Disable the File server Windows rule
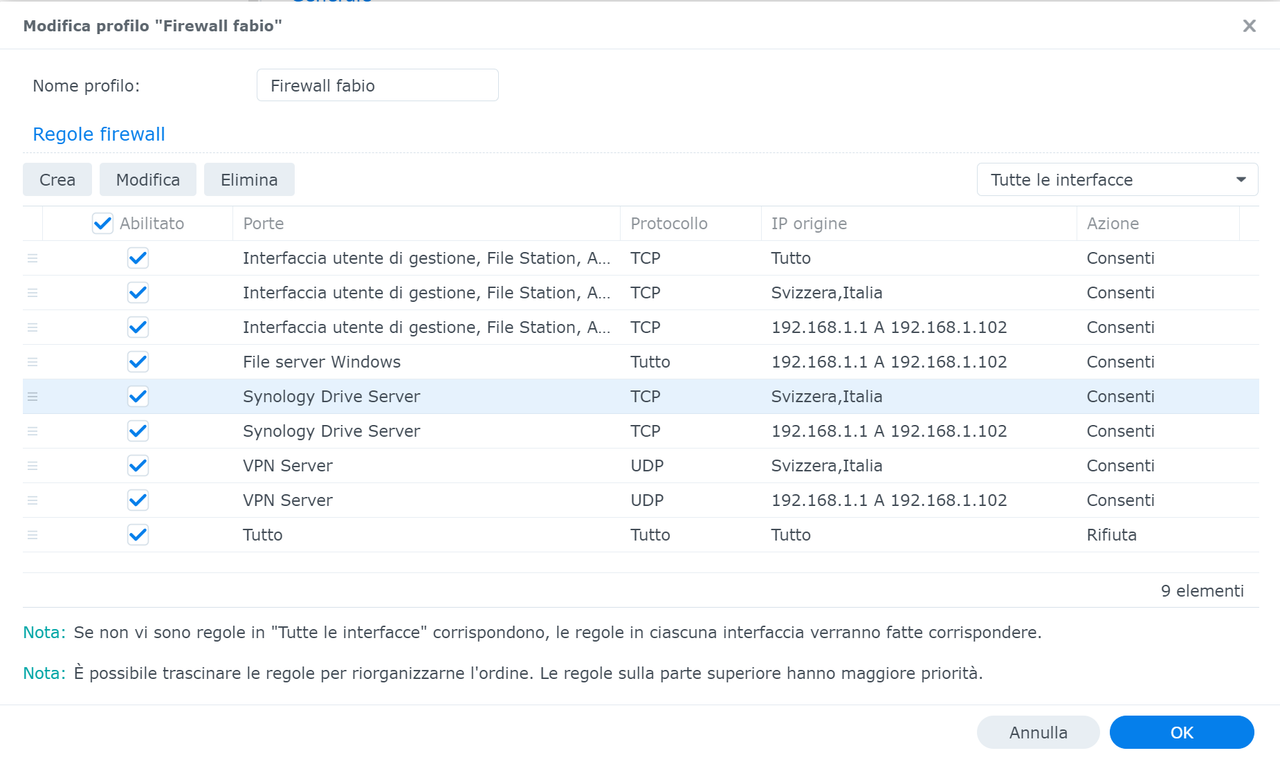The image size is (1280, 758). (x=138, y=362)
